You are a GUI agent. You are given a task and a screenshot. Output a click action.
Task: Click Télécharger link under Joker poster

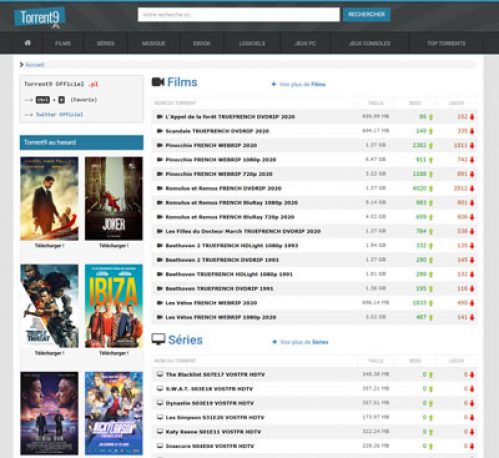pos(114,246)
